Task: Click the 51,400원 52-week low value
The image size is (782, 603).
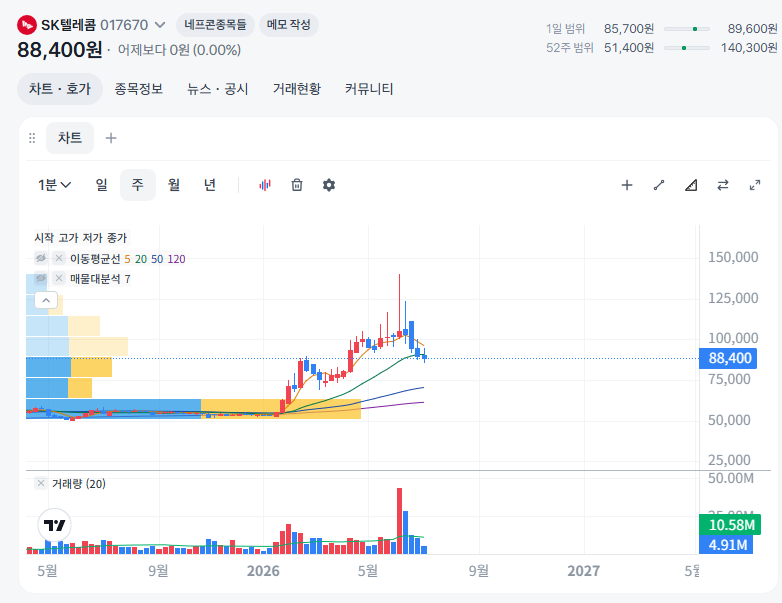Action: [x=629, y=48]
